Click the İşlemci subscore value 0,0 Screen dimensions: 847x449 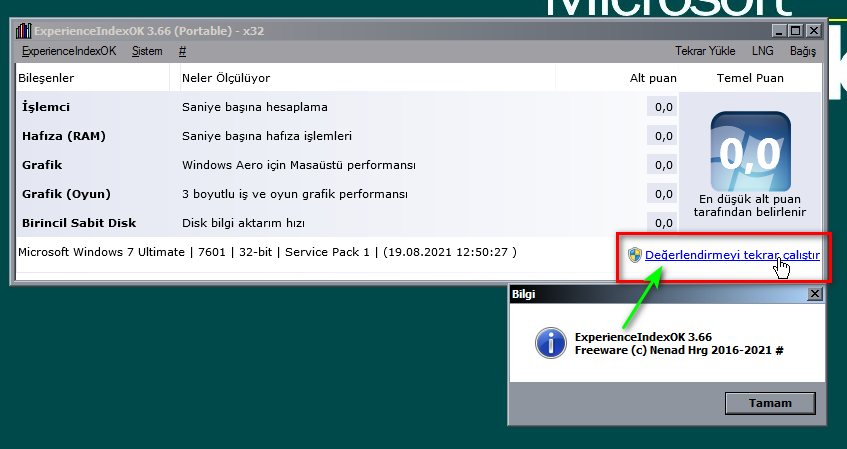coord(662,107)
